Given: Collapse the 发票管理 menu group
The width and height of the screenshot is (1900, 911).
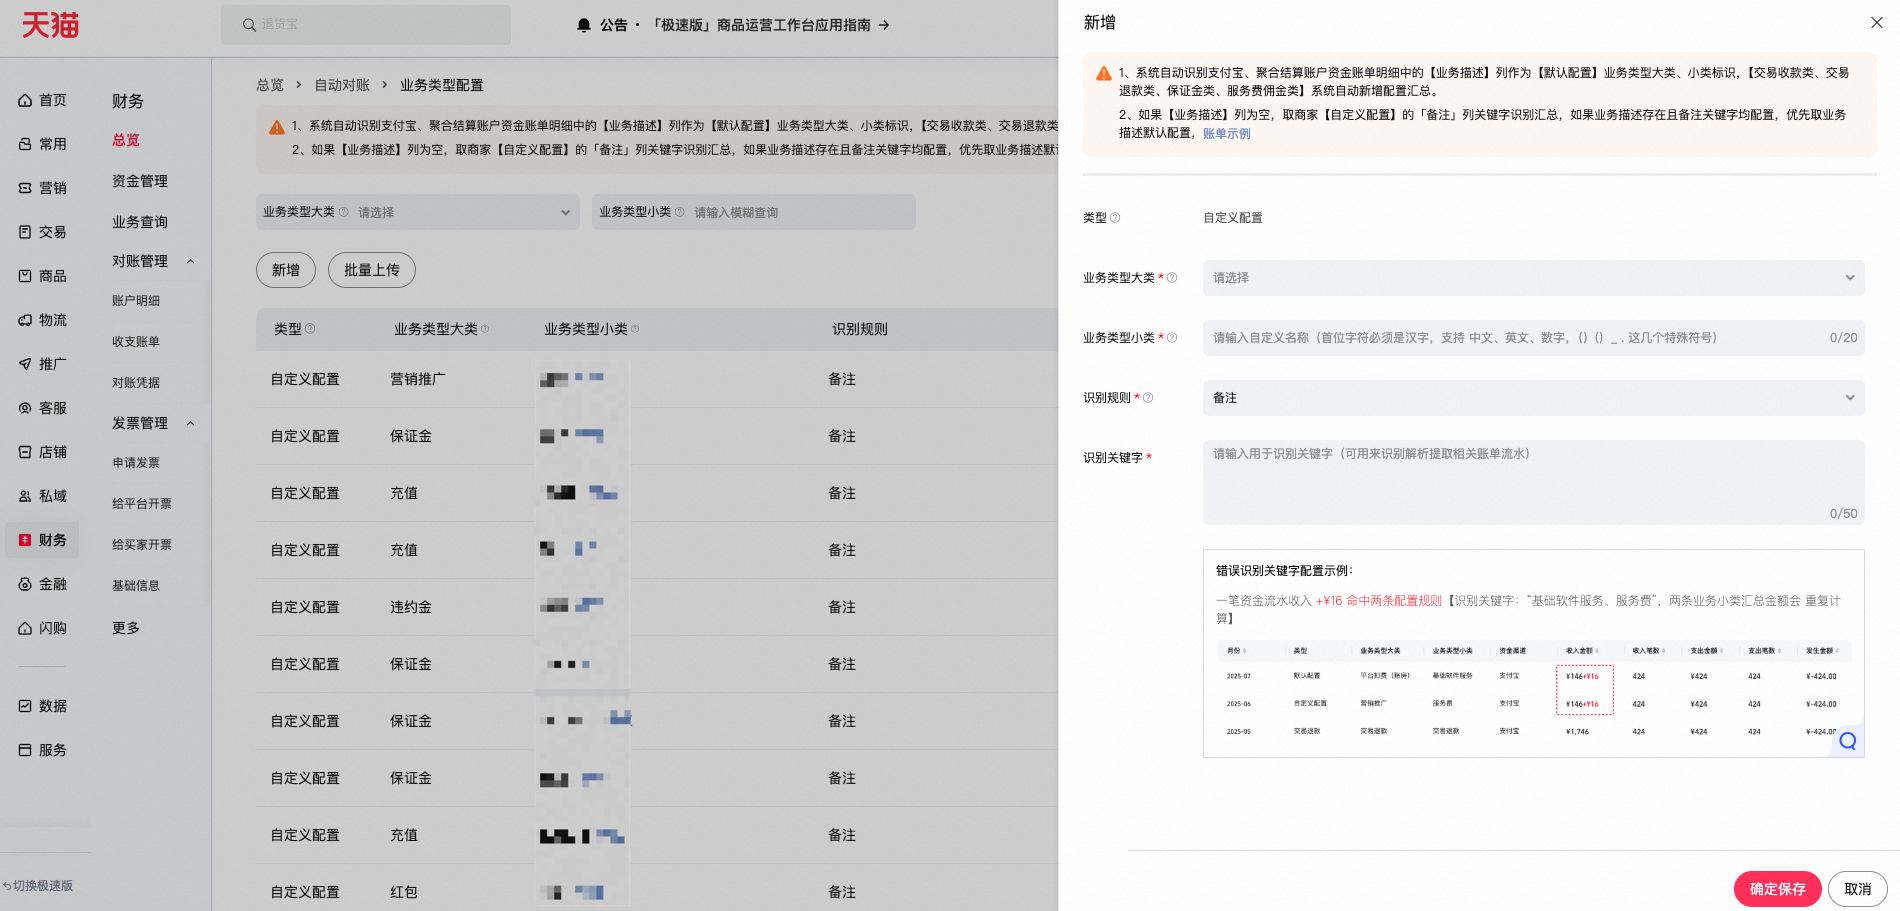Looking at the screenshot, I should click(x=190, y=423).
